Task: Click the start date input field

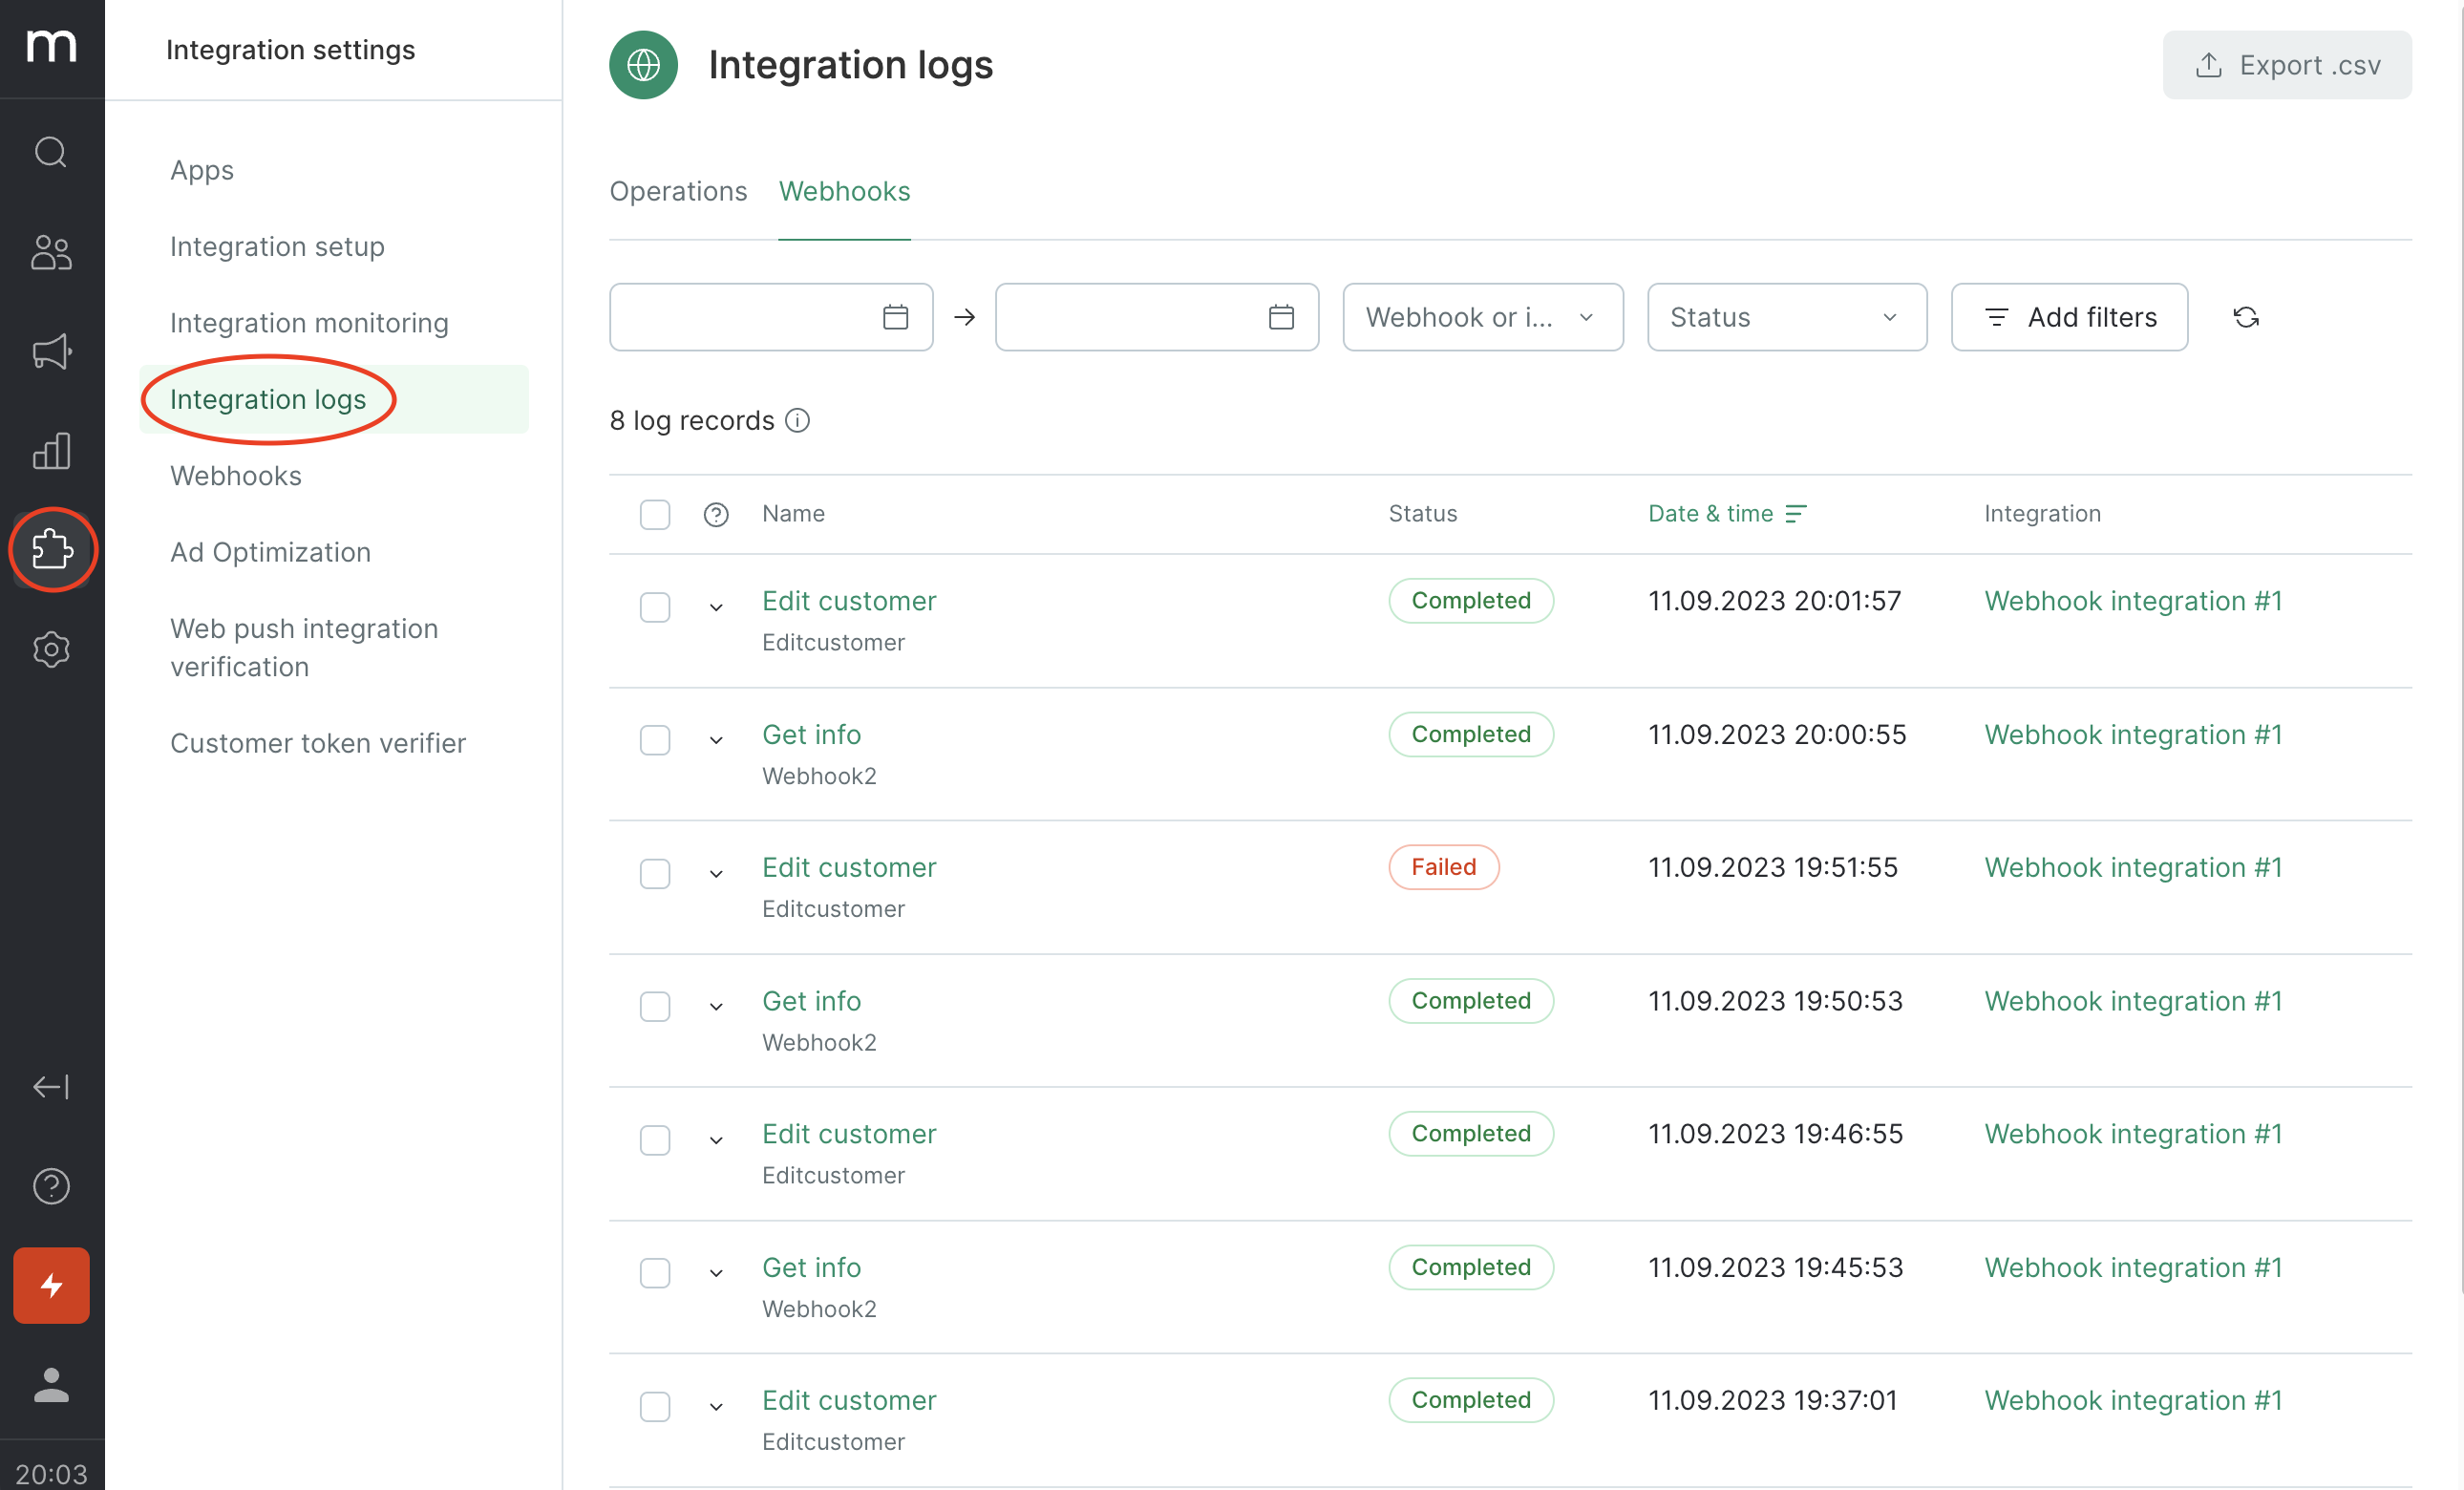Action: pos(771,317)
